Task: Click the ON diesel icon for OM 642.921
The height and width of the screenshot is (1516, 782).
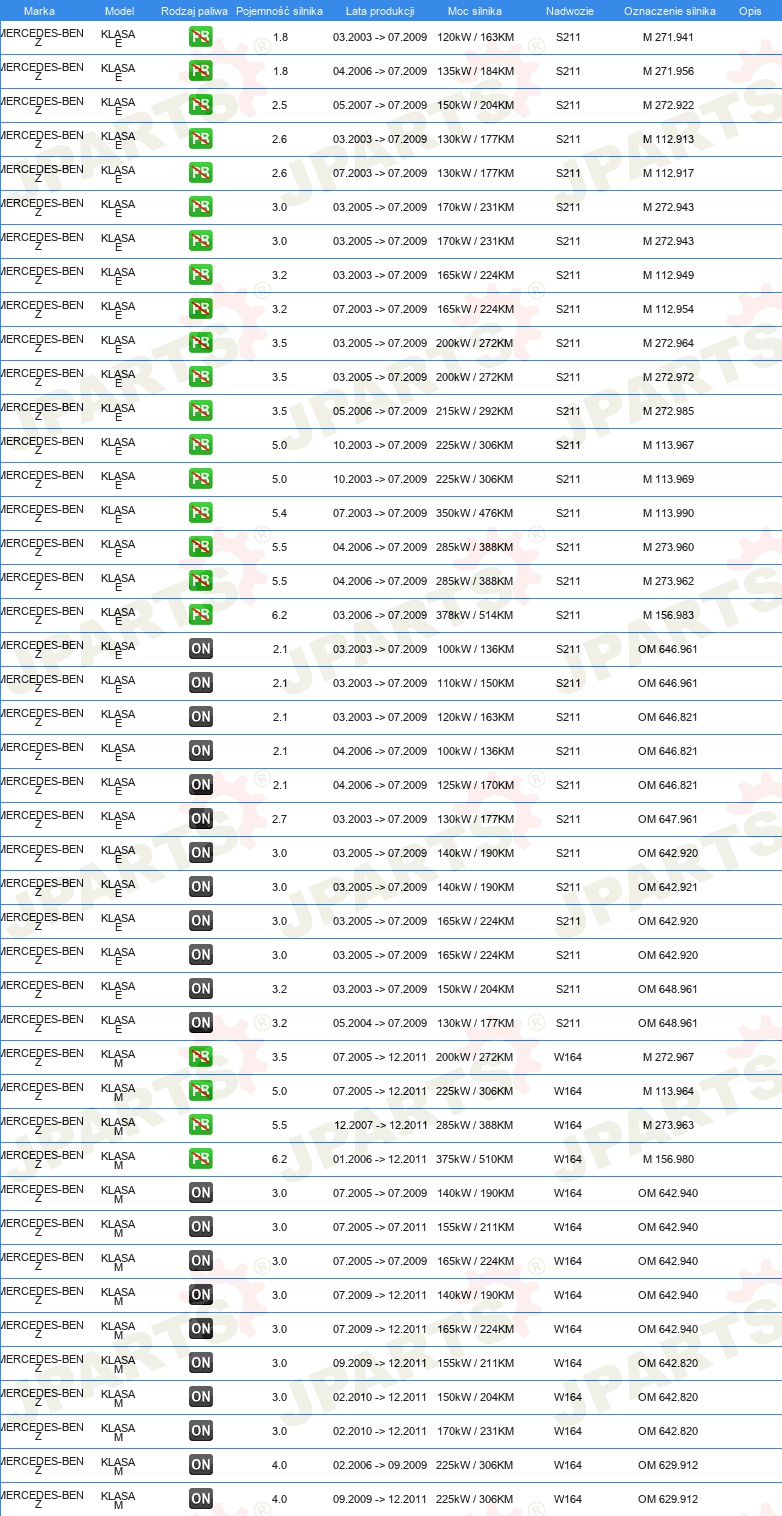Action: pos(201,887)
